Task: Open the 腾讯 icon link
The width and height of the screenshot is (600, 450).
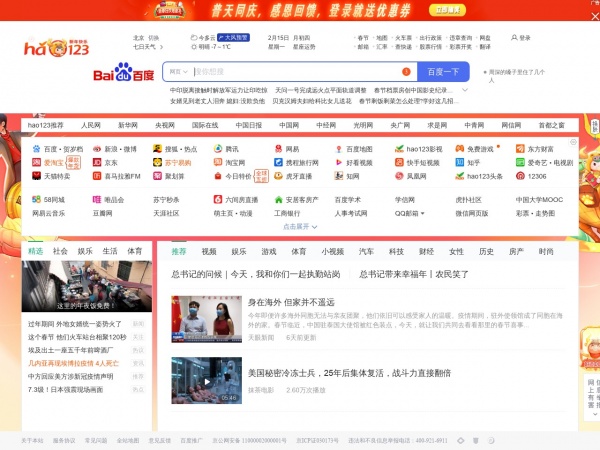Action: pyautogui.click(x=218, y=149)
